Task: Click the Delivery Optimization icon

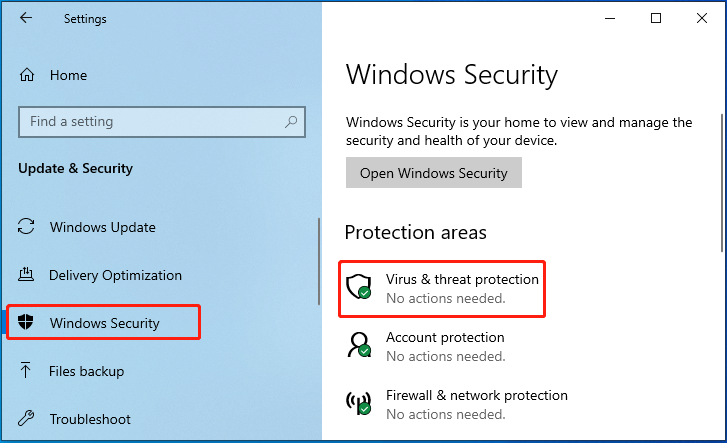Action: (x=26, y=275)
